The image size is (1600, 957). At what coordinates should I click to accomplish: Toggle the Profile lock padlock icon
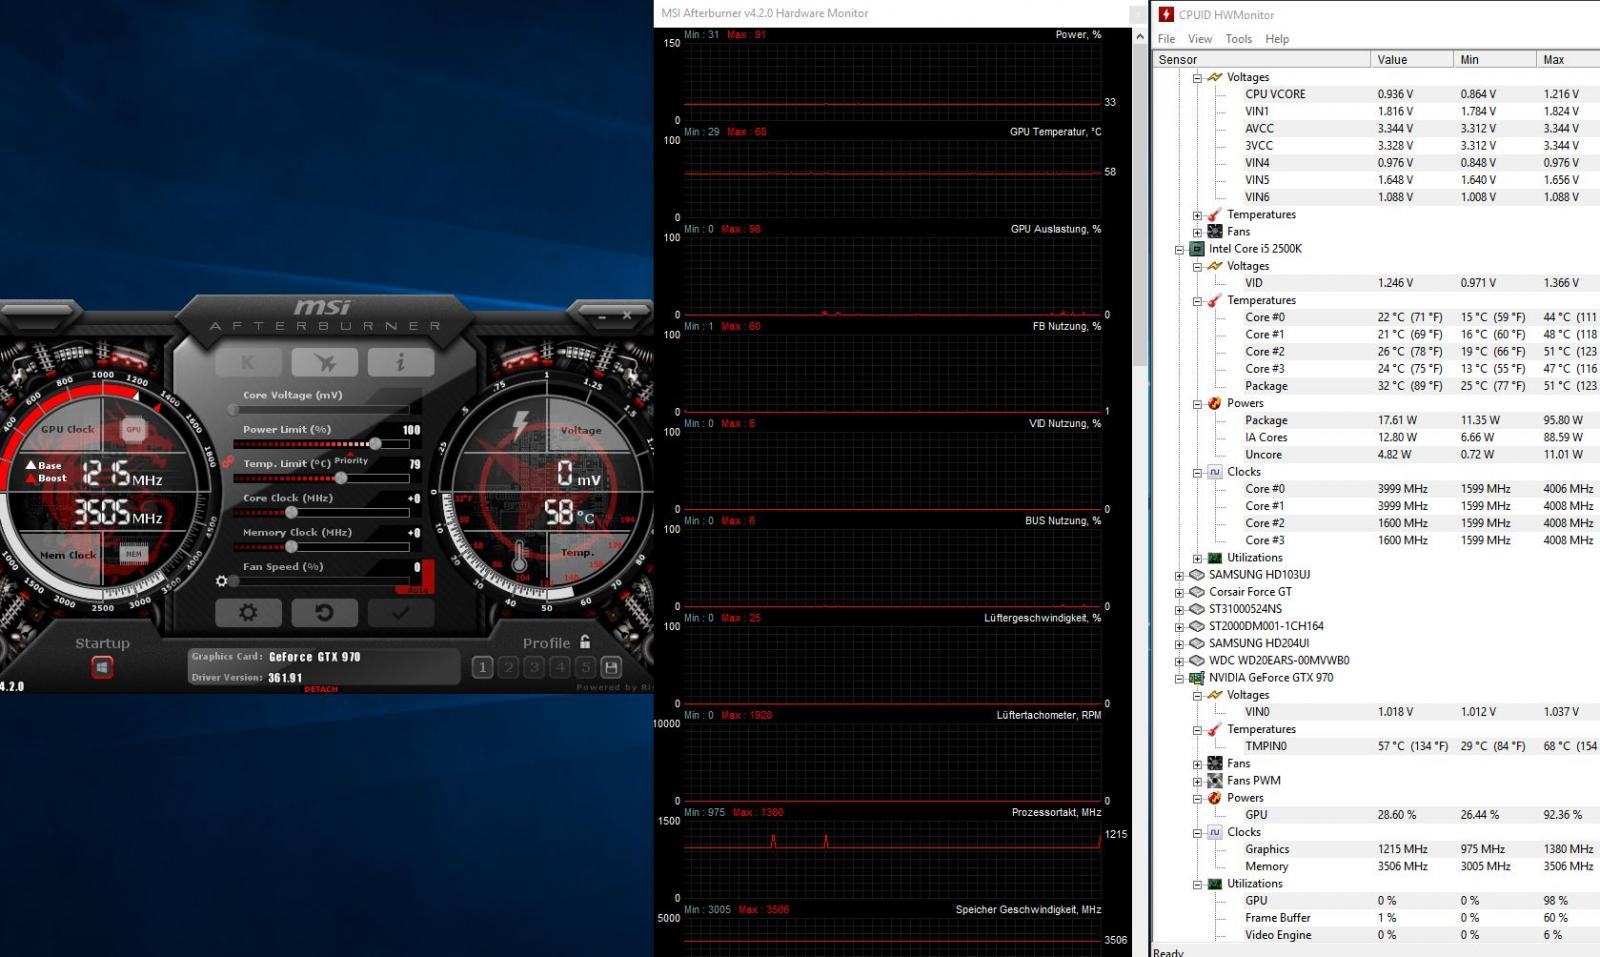tap(585, 642)
